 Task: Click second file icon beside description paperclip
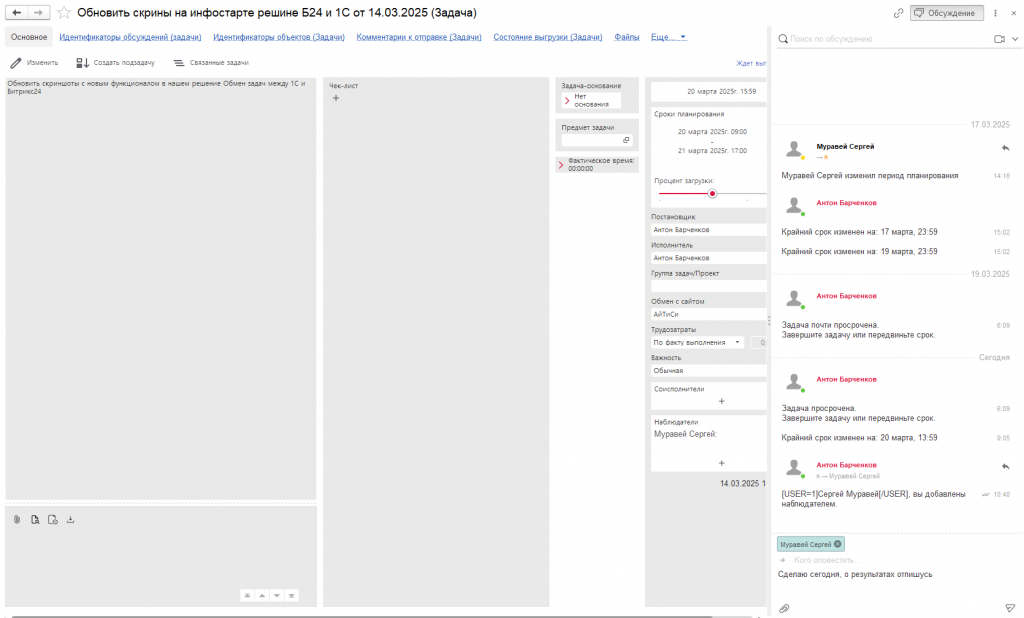35,519
